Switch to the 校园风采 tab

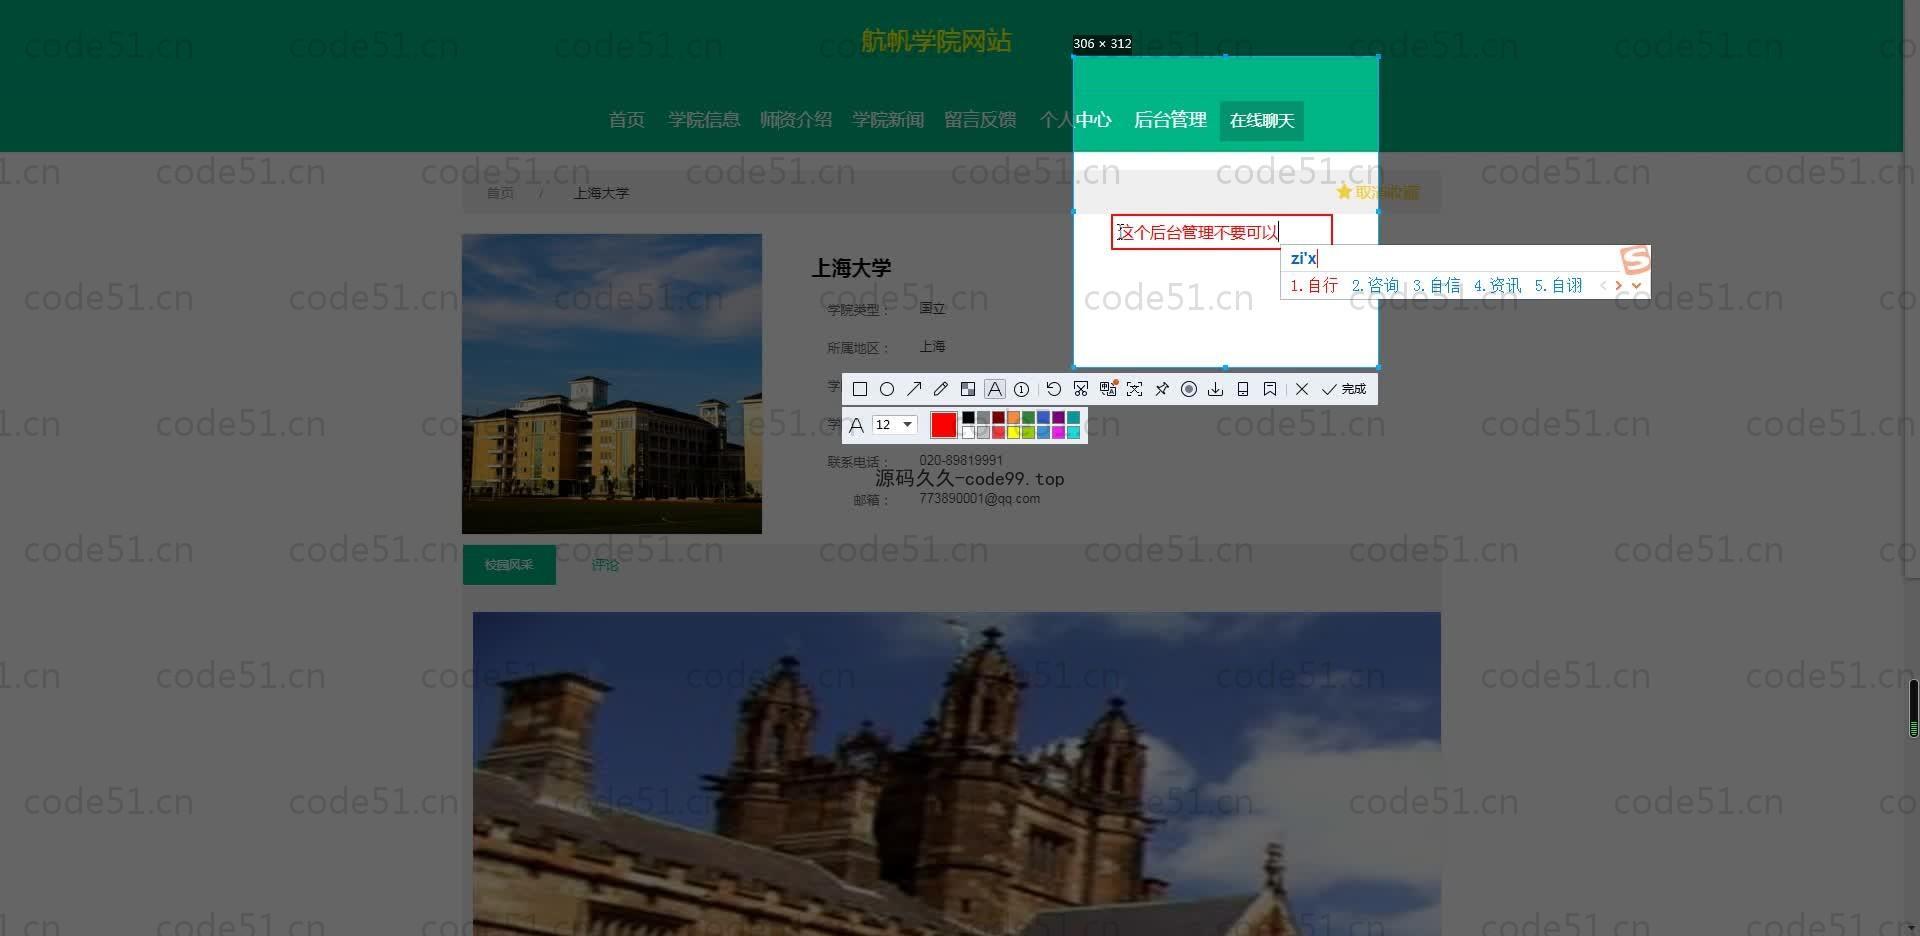[509, 565]
